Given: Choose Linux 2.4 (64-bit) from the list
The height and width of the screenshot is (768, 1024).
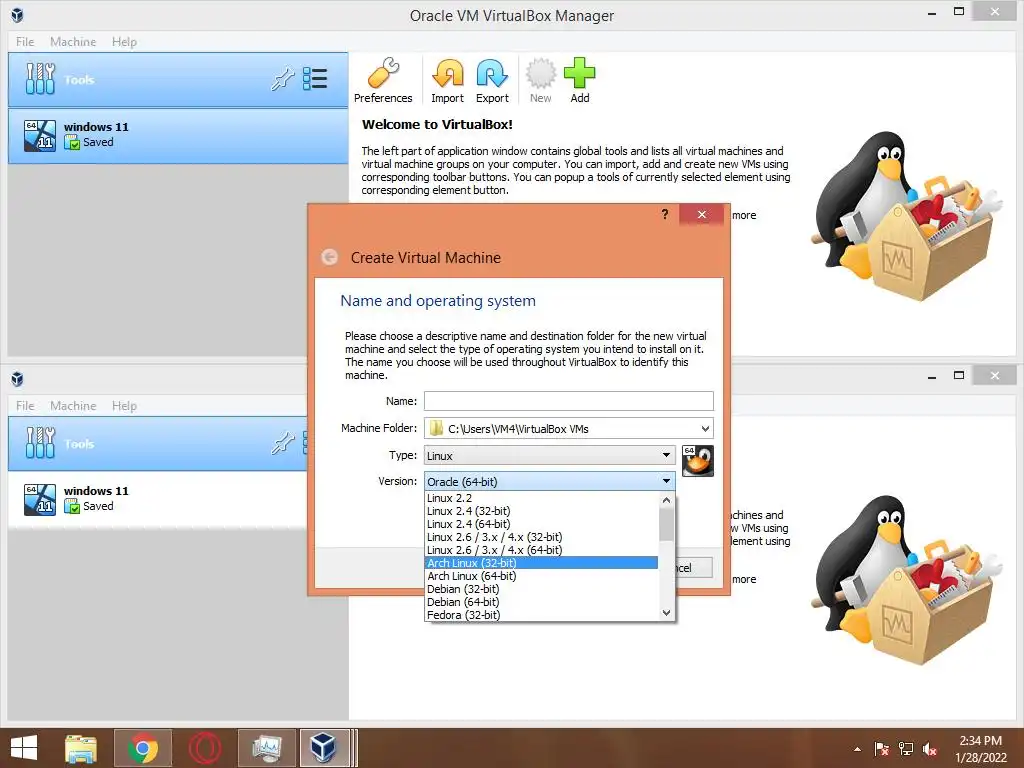Looking at the screenshot, I should [541, 524].
